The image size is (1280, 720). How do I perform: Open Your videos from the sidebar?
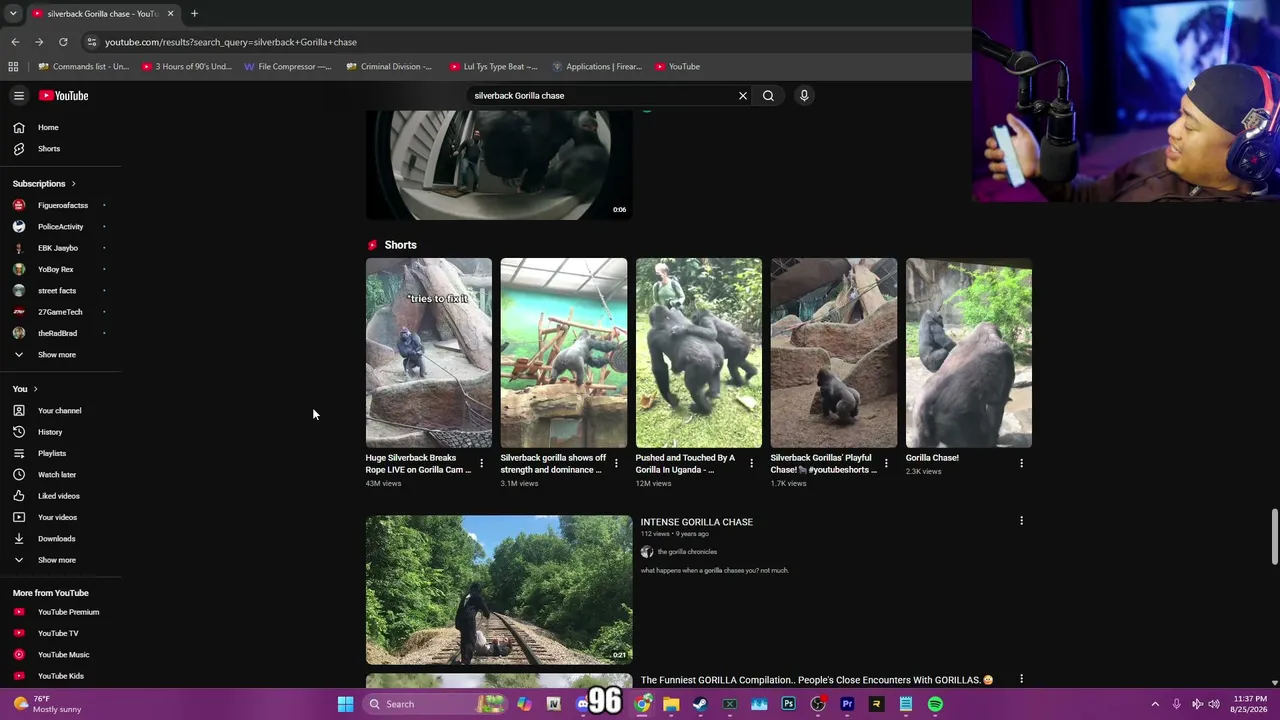[57, 518]
